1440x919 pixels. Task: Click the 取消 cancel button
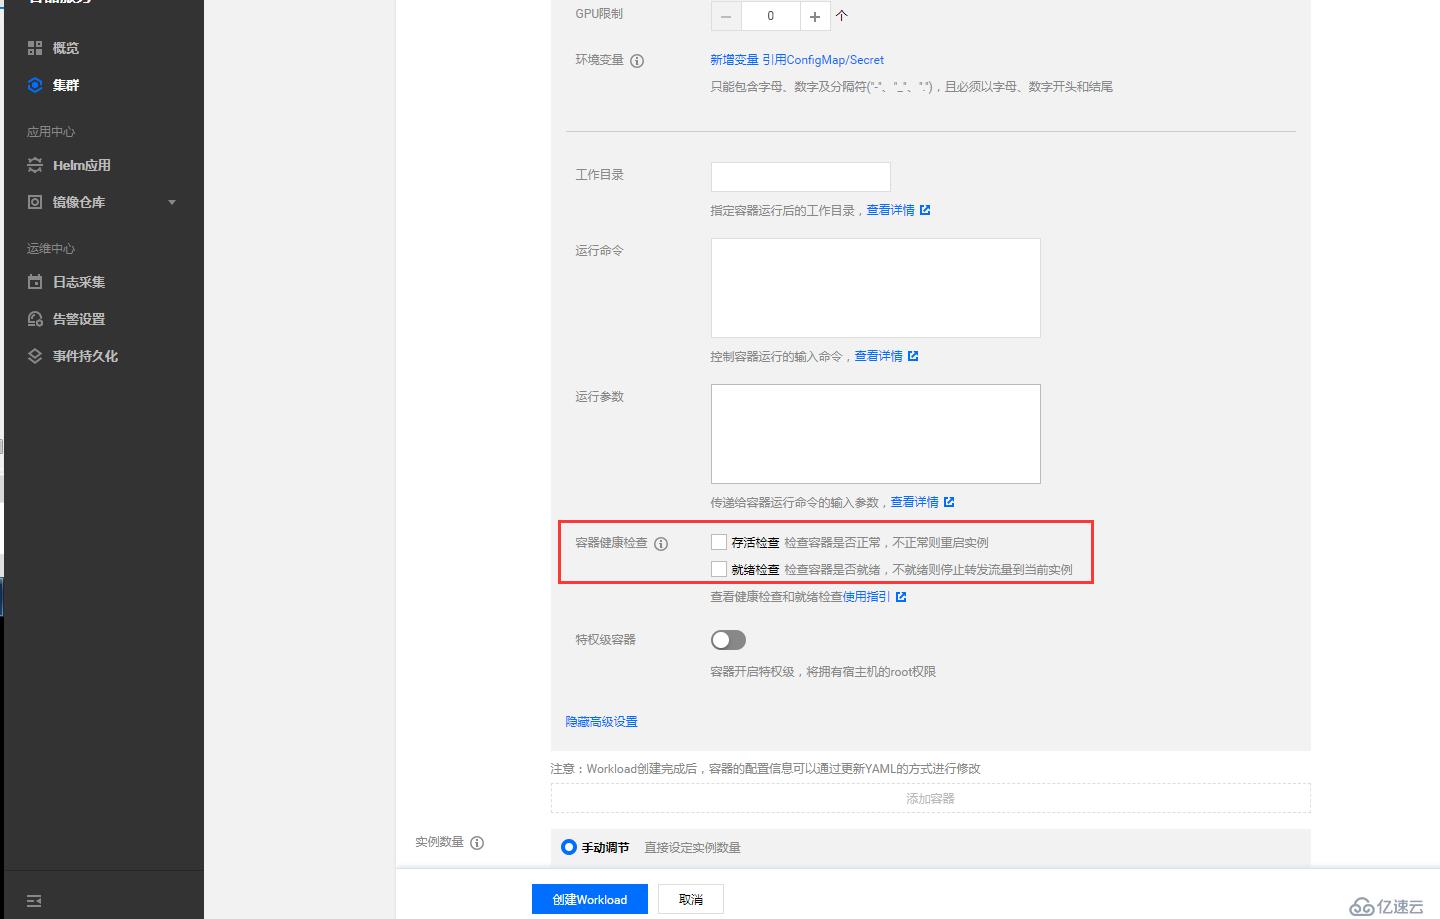[x=691, y=899]
